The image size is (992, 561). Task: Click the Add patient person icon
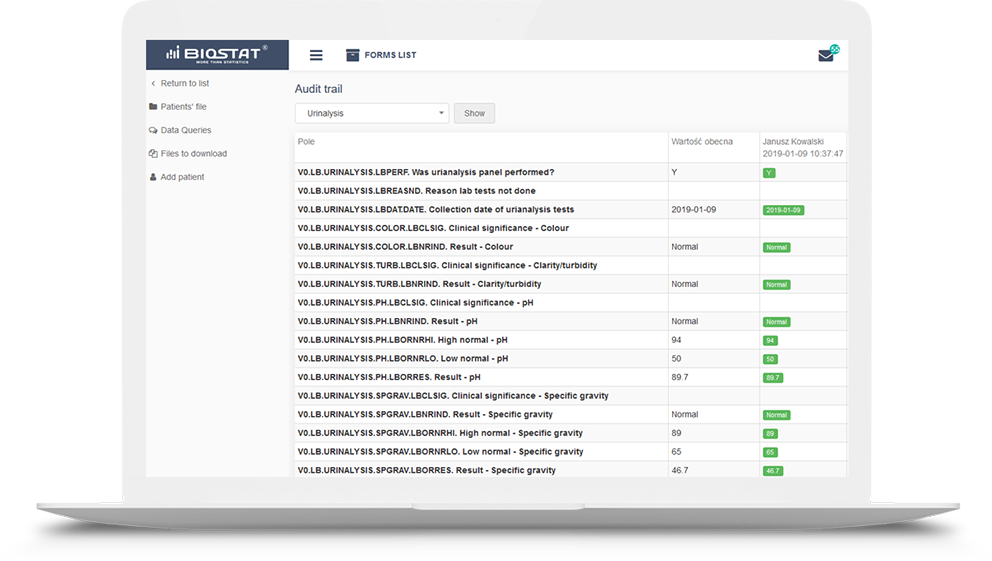point(153,177)
